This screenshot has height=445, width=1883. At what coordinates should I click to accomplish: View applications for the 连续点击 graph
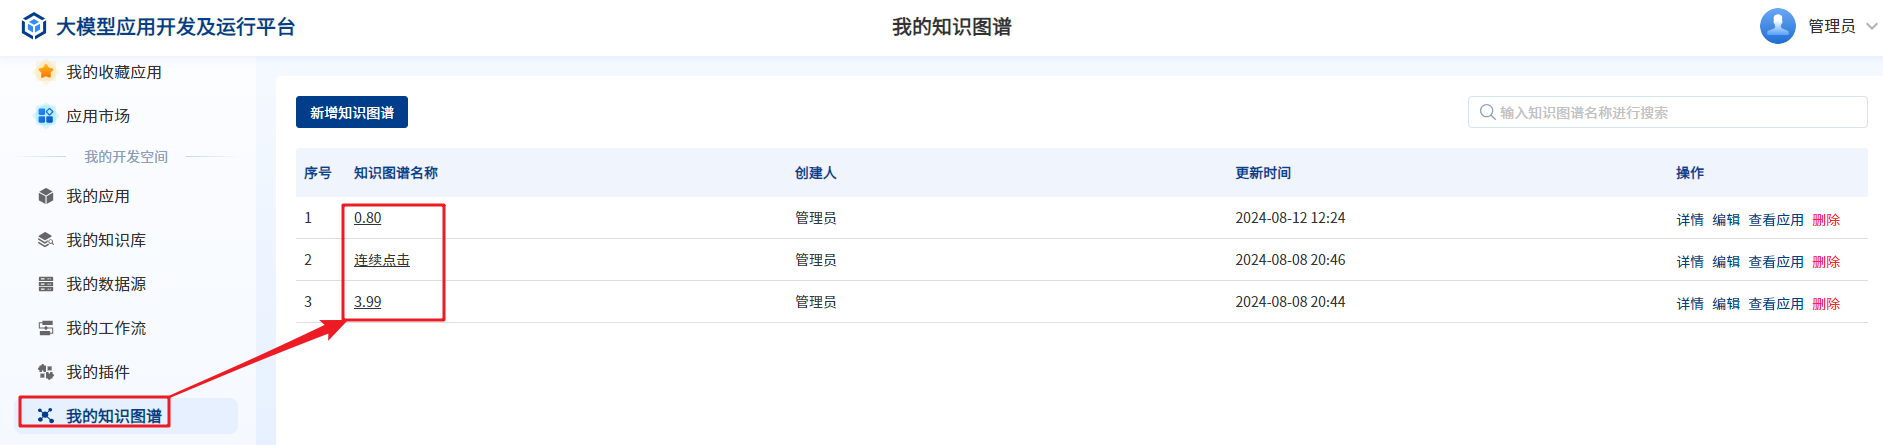[1775, 262]
